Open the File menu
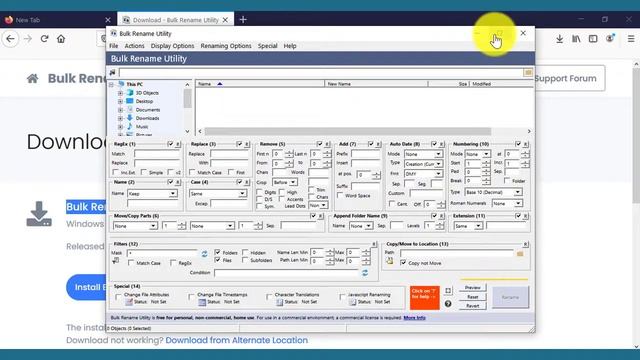Viewport: 640px width, 360px height. [x=114, y=46]
